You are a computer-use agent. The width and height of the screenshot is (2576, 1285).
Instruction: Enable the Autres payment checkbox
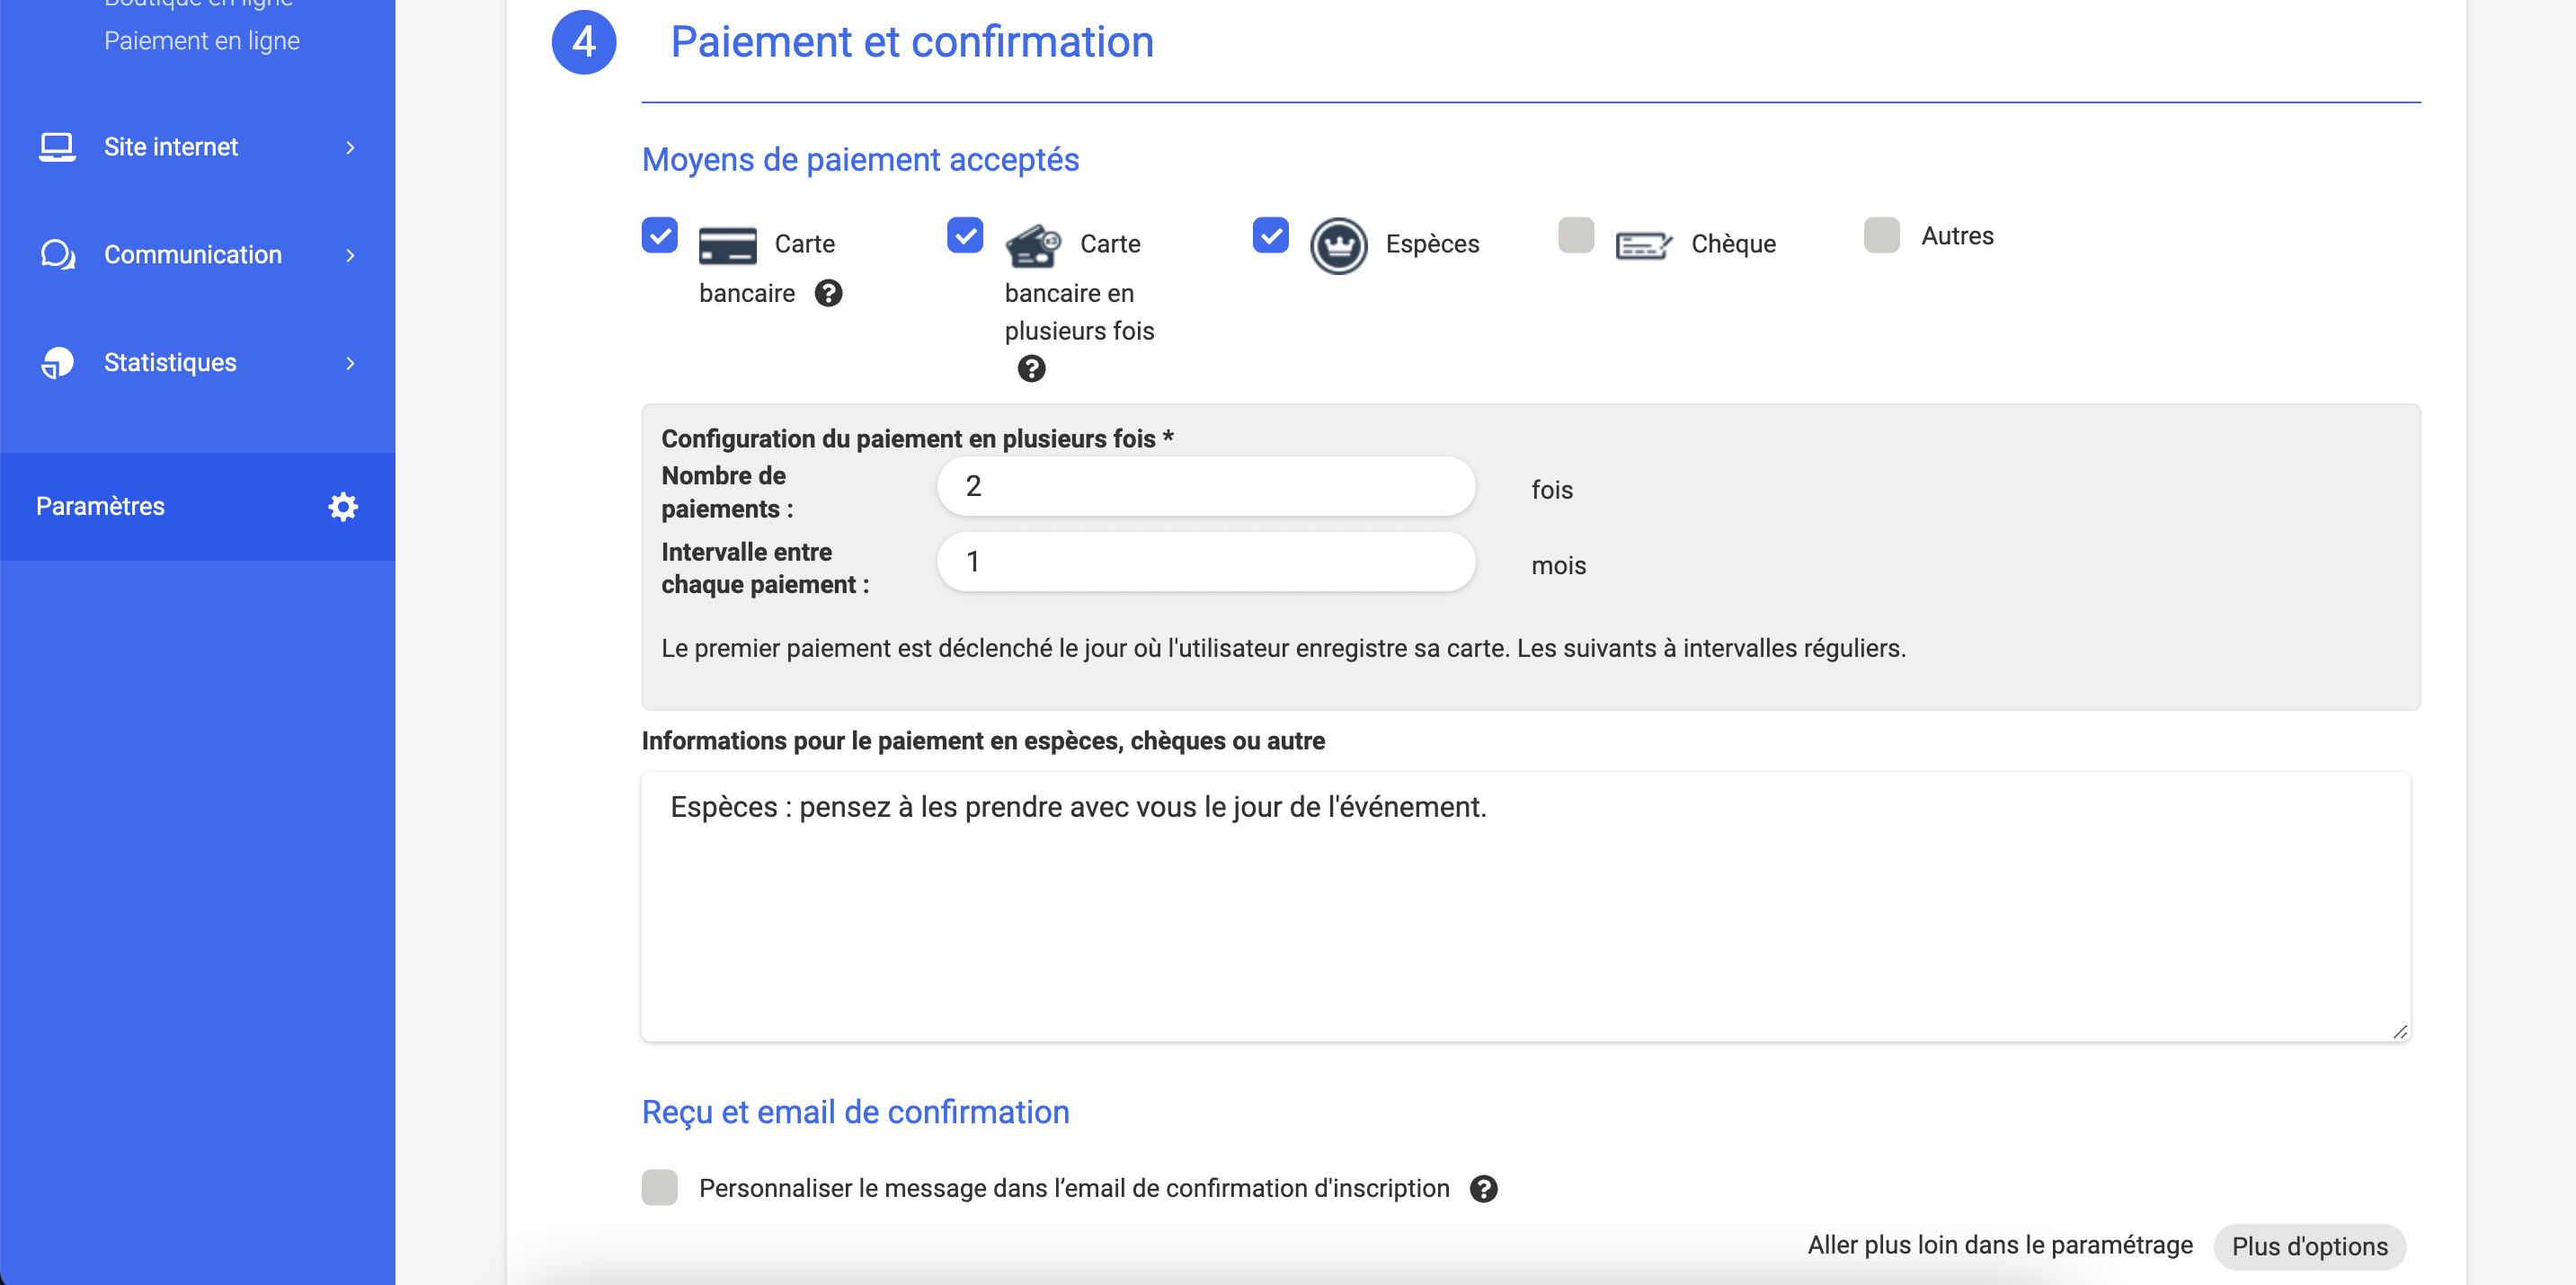[x=1881, y=236]
